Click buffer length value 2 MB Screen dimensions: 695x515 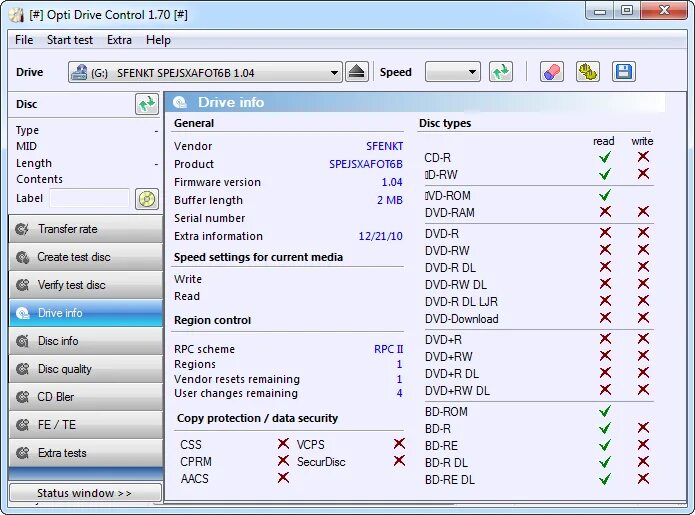coord(390,200)
